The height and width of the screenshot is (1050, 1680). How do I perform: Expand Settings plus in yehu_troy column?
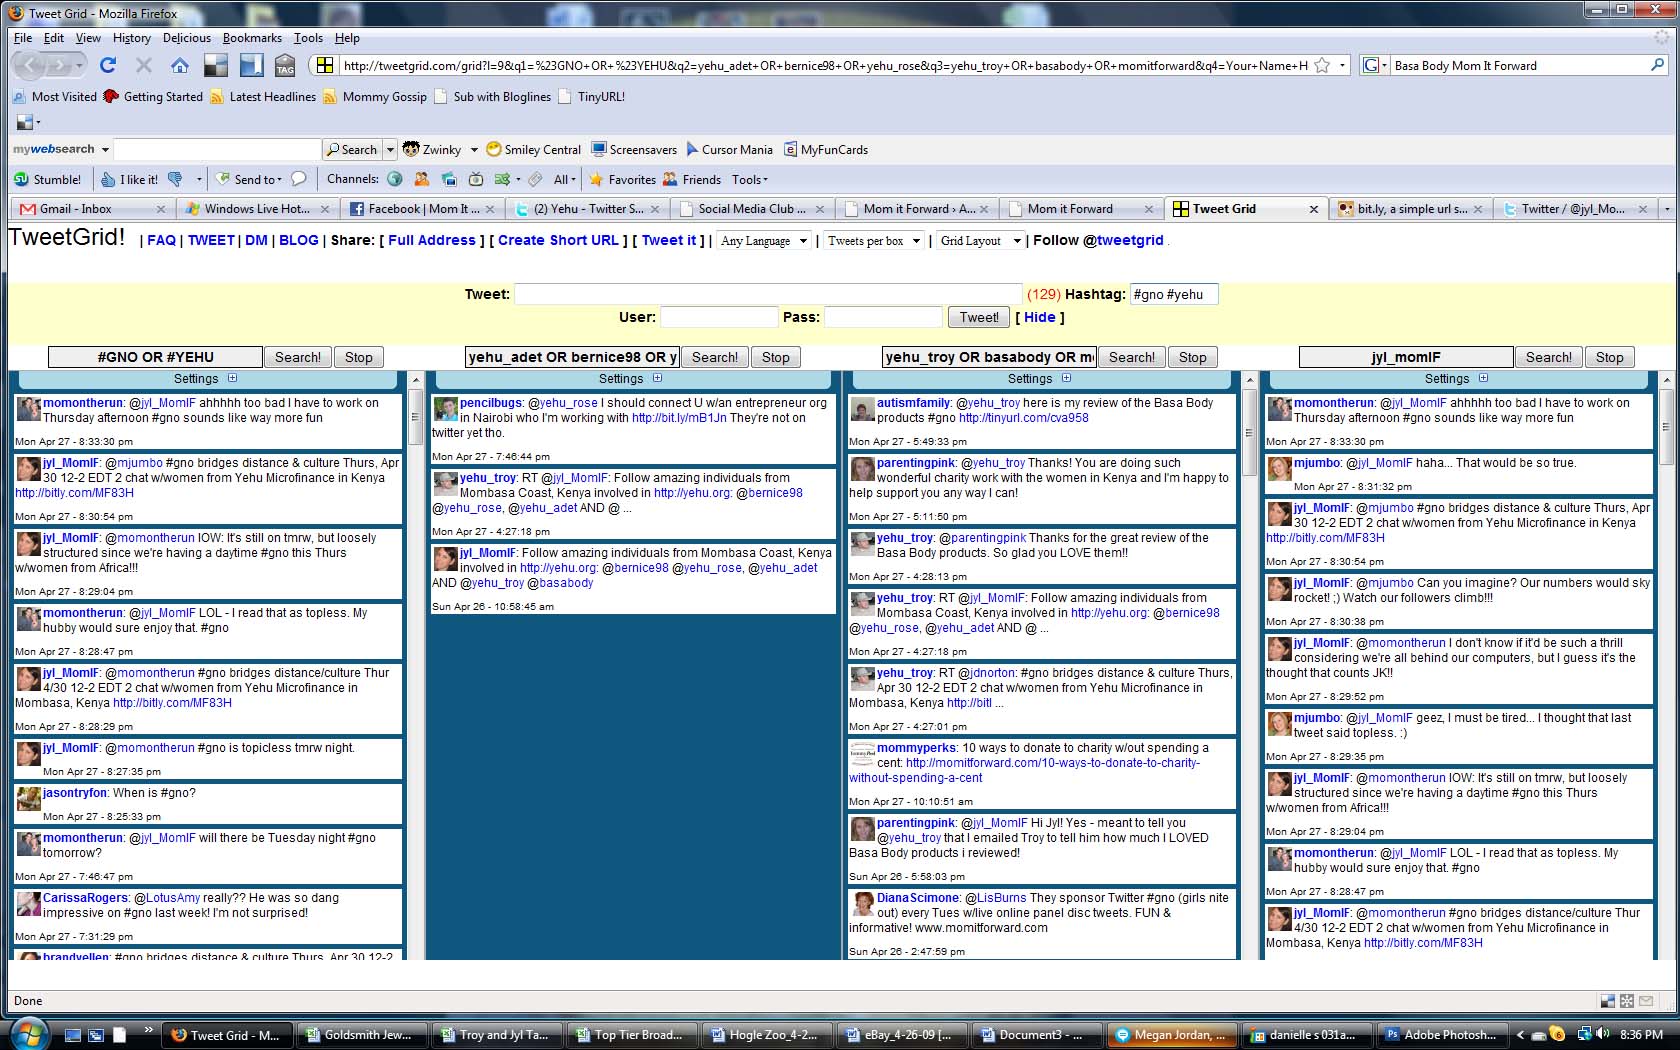point(1066,378)
